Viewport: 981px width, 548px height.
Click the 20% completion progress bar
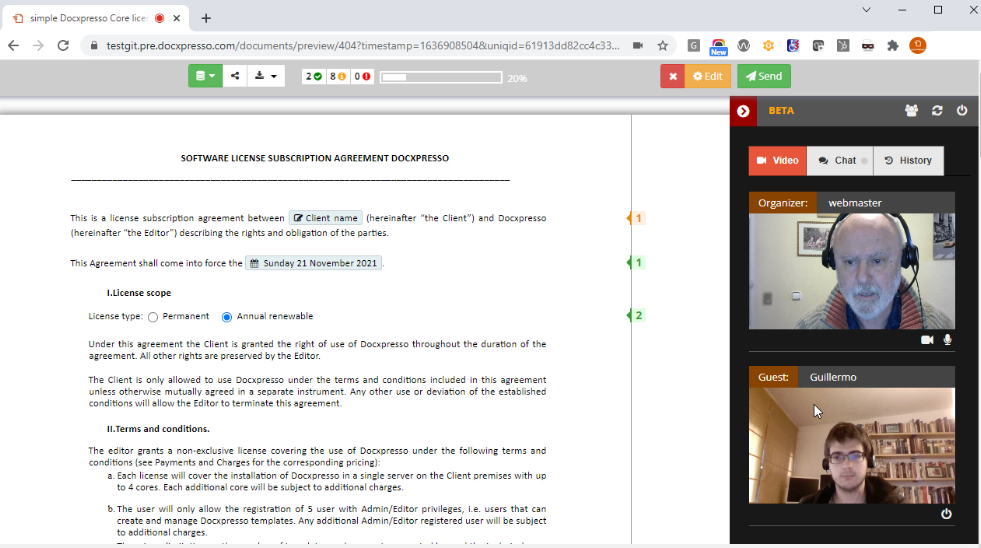click(x=441, y=78)
